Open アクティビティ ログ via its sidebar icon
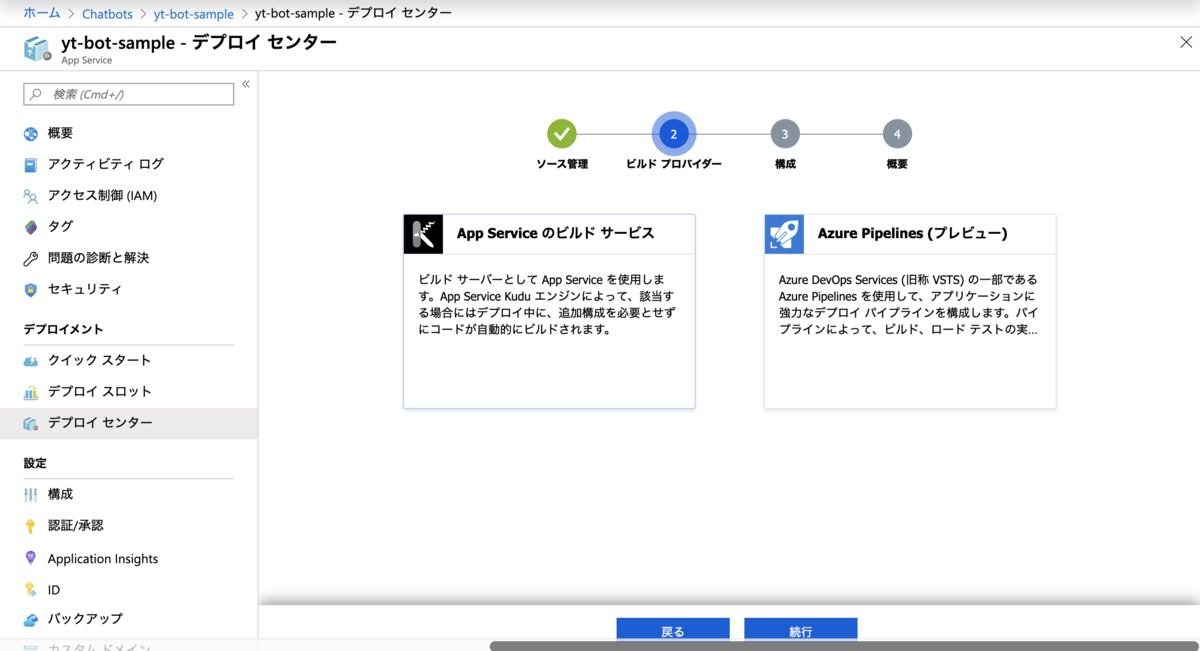 pos(29,163)
